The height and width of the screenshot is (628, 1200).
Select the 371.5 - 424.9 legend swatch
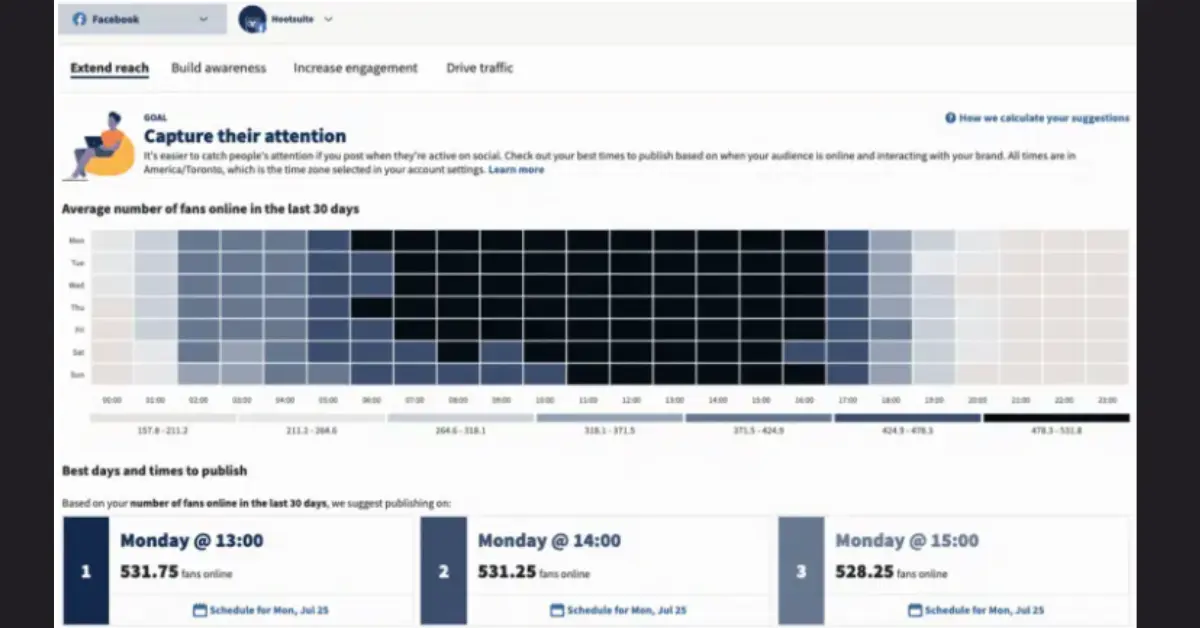click(758, 418)
